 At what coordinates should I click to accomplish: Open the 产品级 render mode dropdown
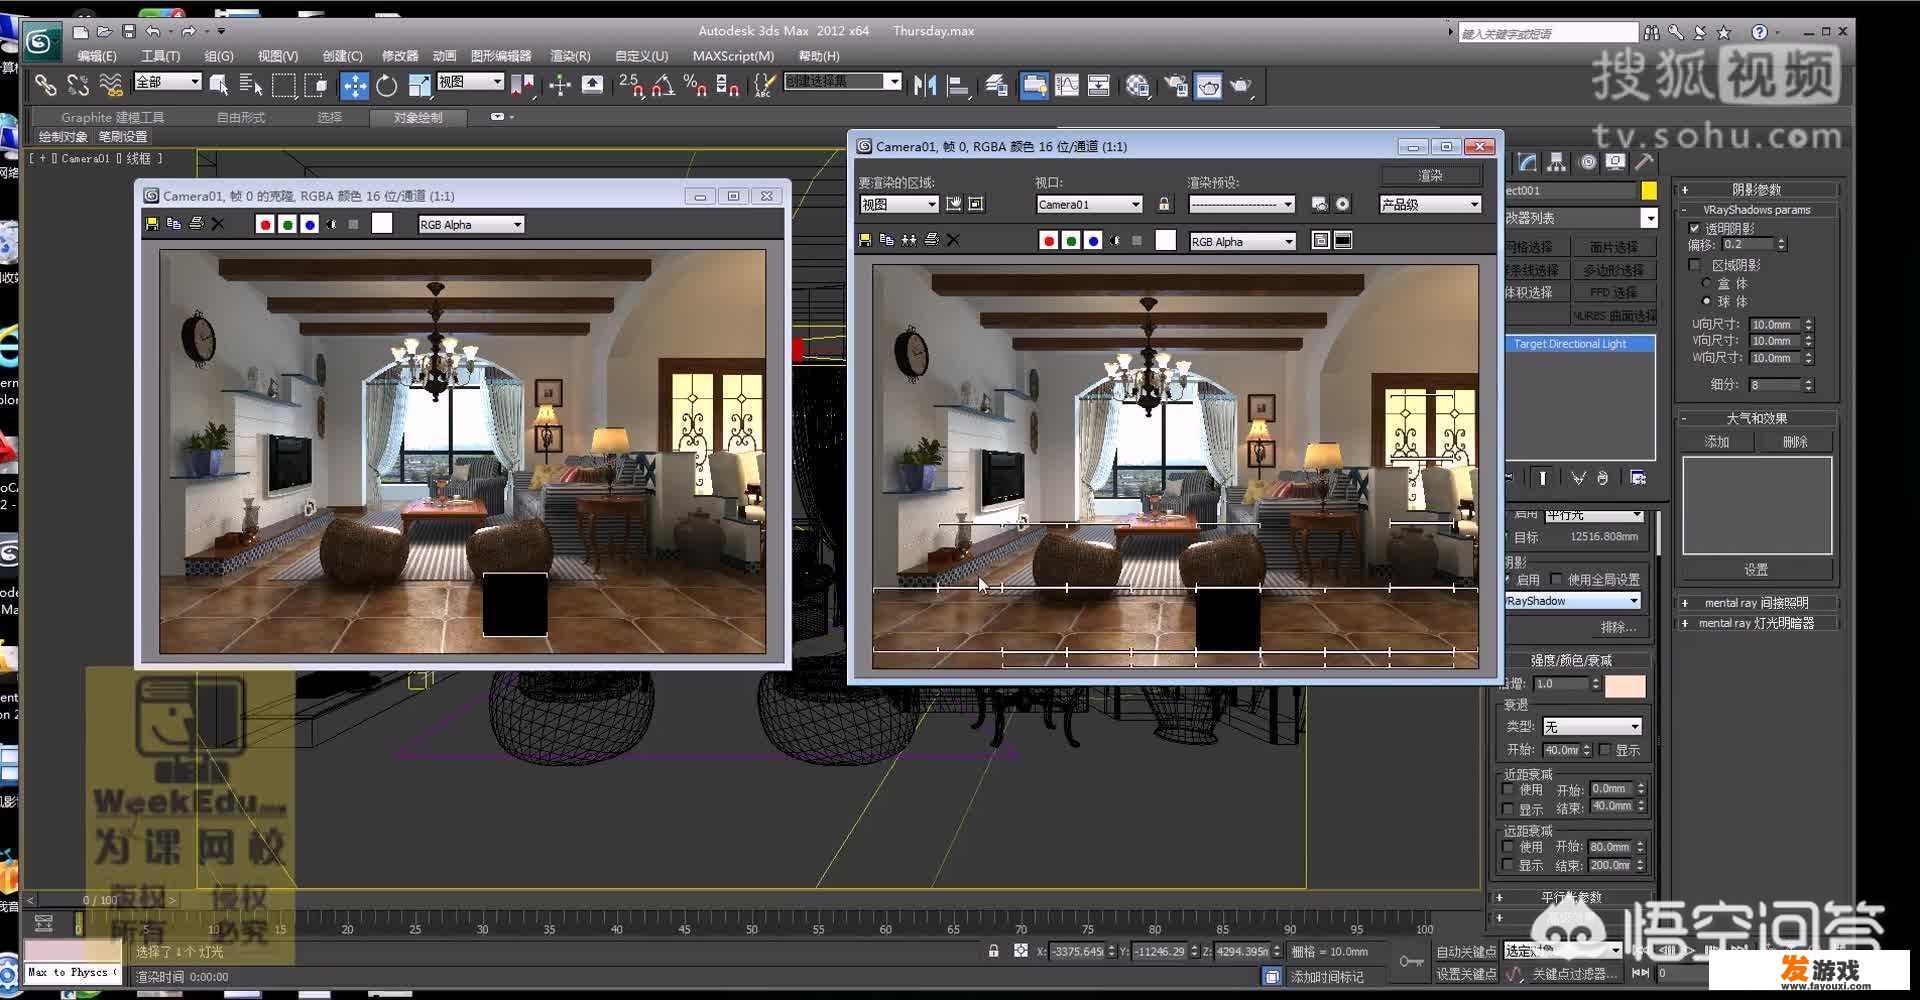point(1430,204)
